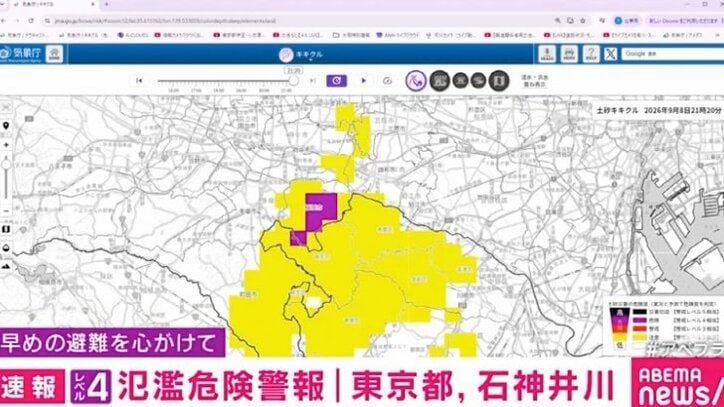Screen dimensions: 724x407
Task: Click the map pin location icon
Action: [x=6, y=126]
